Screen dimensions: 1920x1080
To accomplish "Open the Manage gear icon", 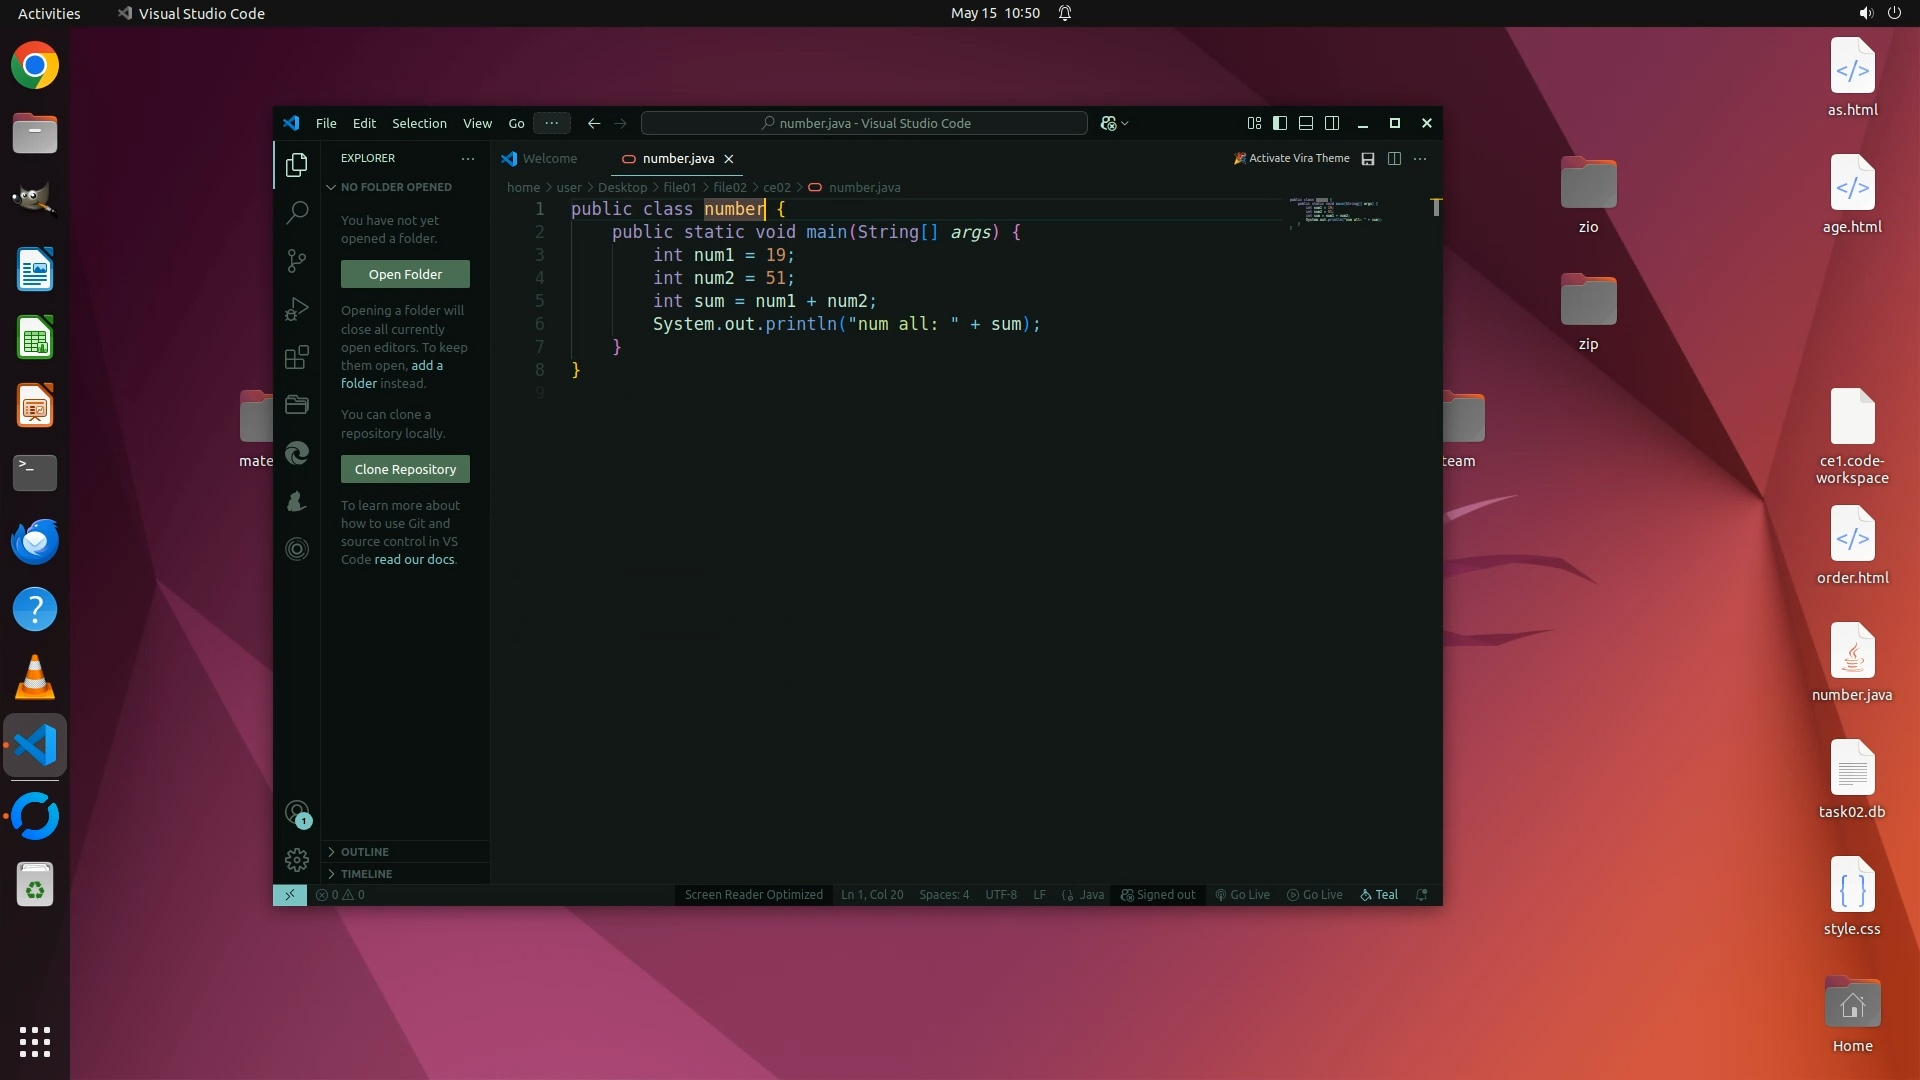I will coord(297,860).
